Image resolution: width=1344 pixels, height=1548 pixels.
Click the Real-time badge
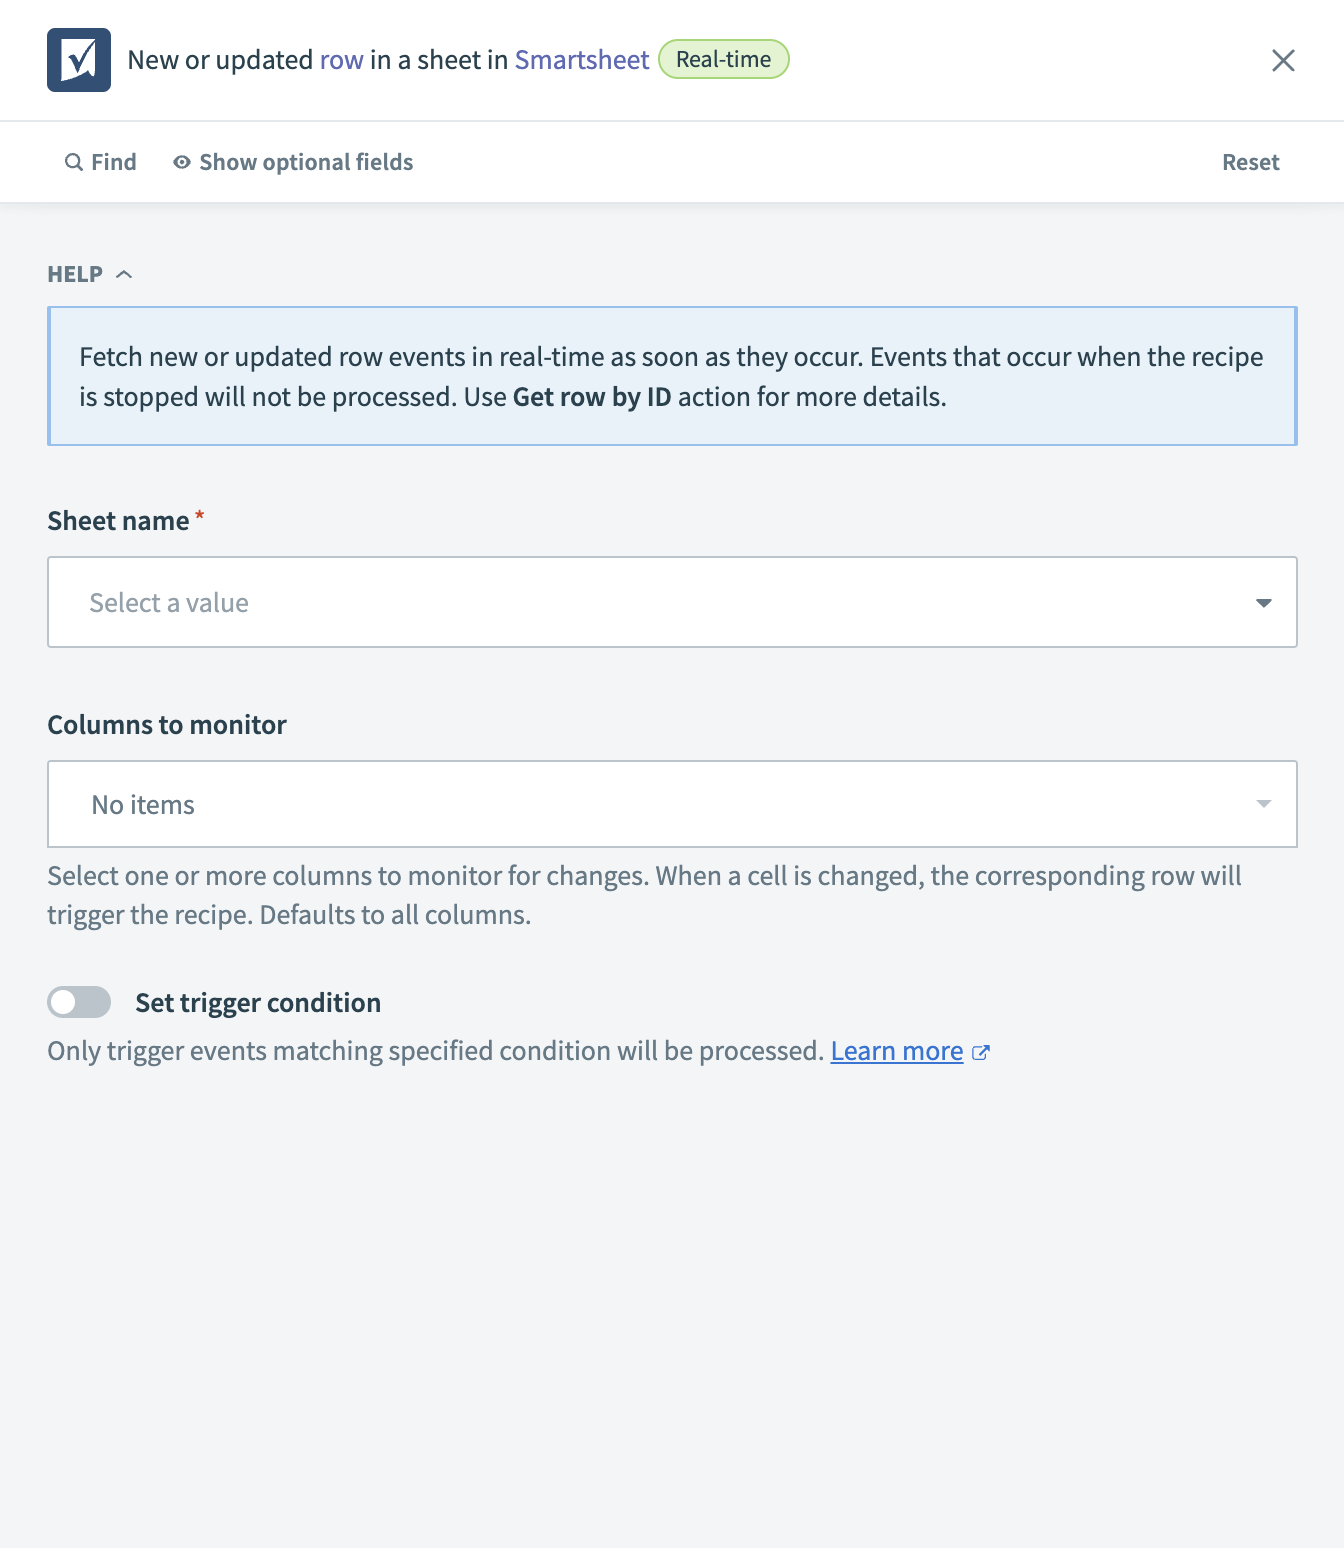tap(723, 60)
